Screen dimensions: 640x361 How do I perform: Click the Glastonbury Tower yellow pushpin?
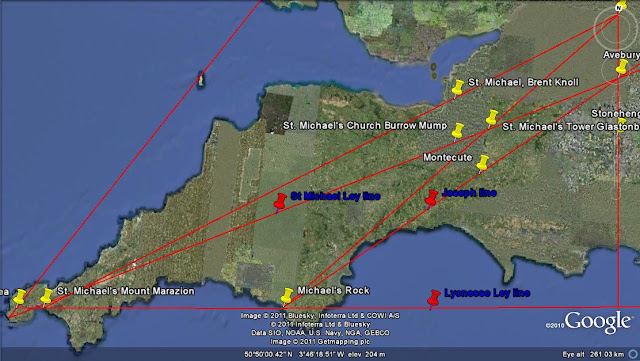click(492, 118)
